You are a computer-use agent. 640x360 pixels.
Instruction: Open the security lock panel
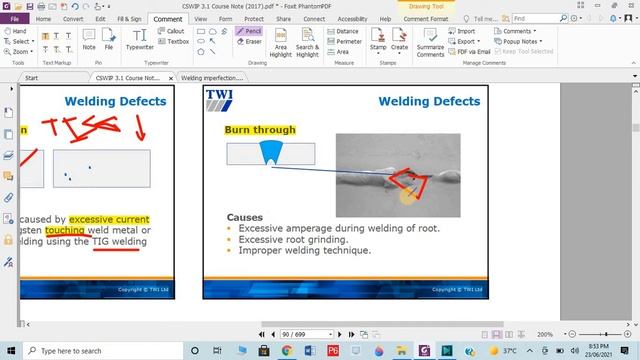point(8,240)
